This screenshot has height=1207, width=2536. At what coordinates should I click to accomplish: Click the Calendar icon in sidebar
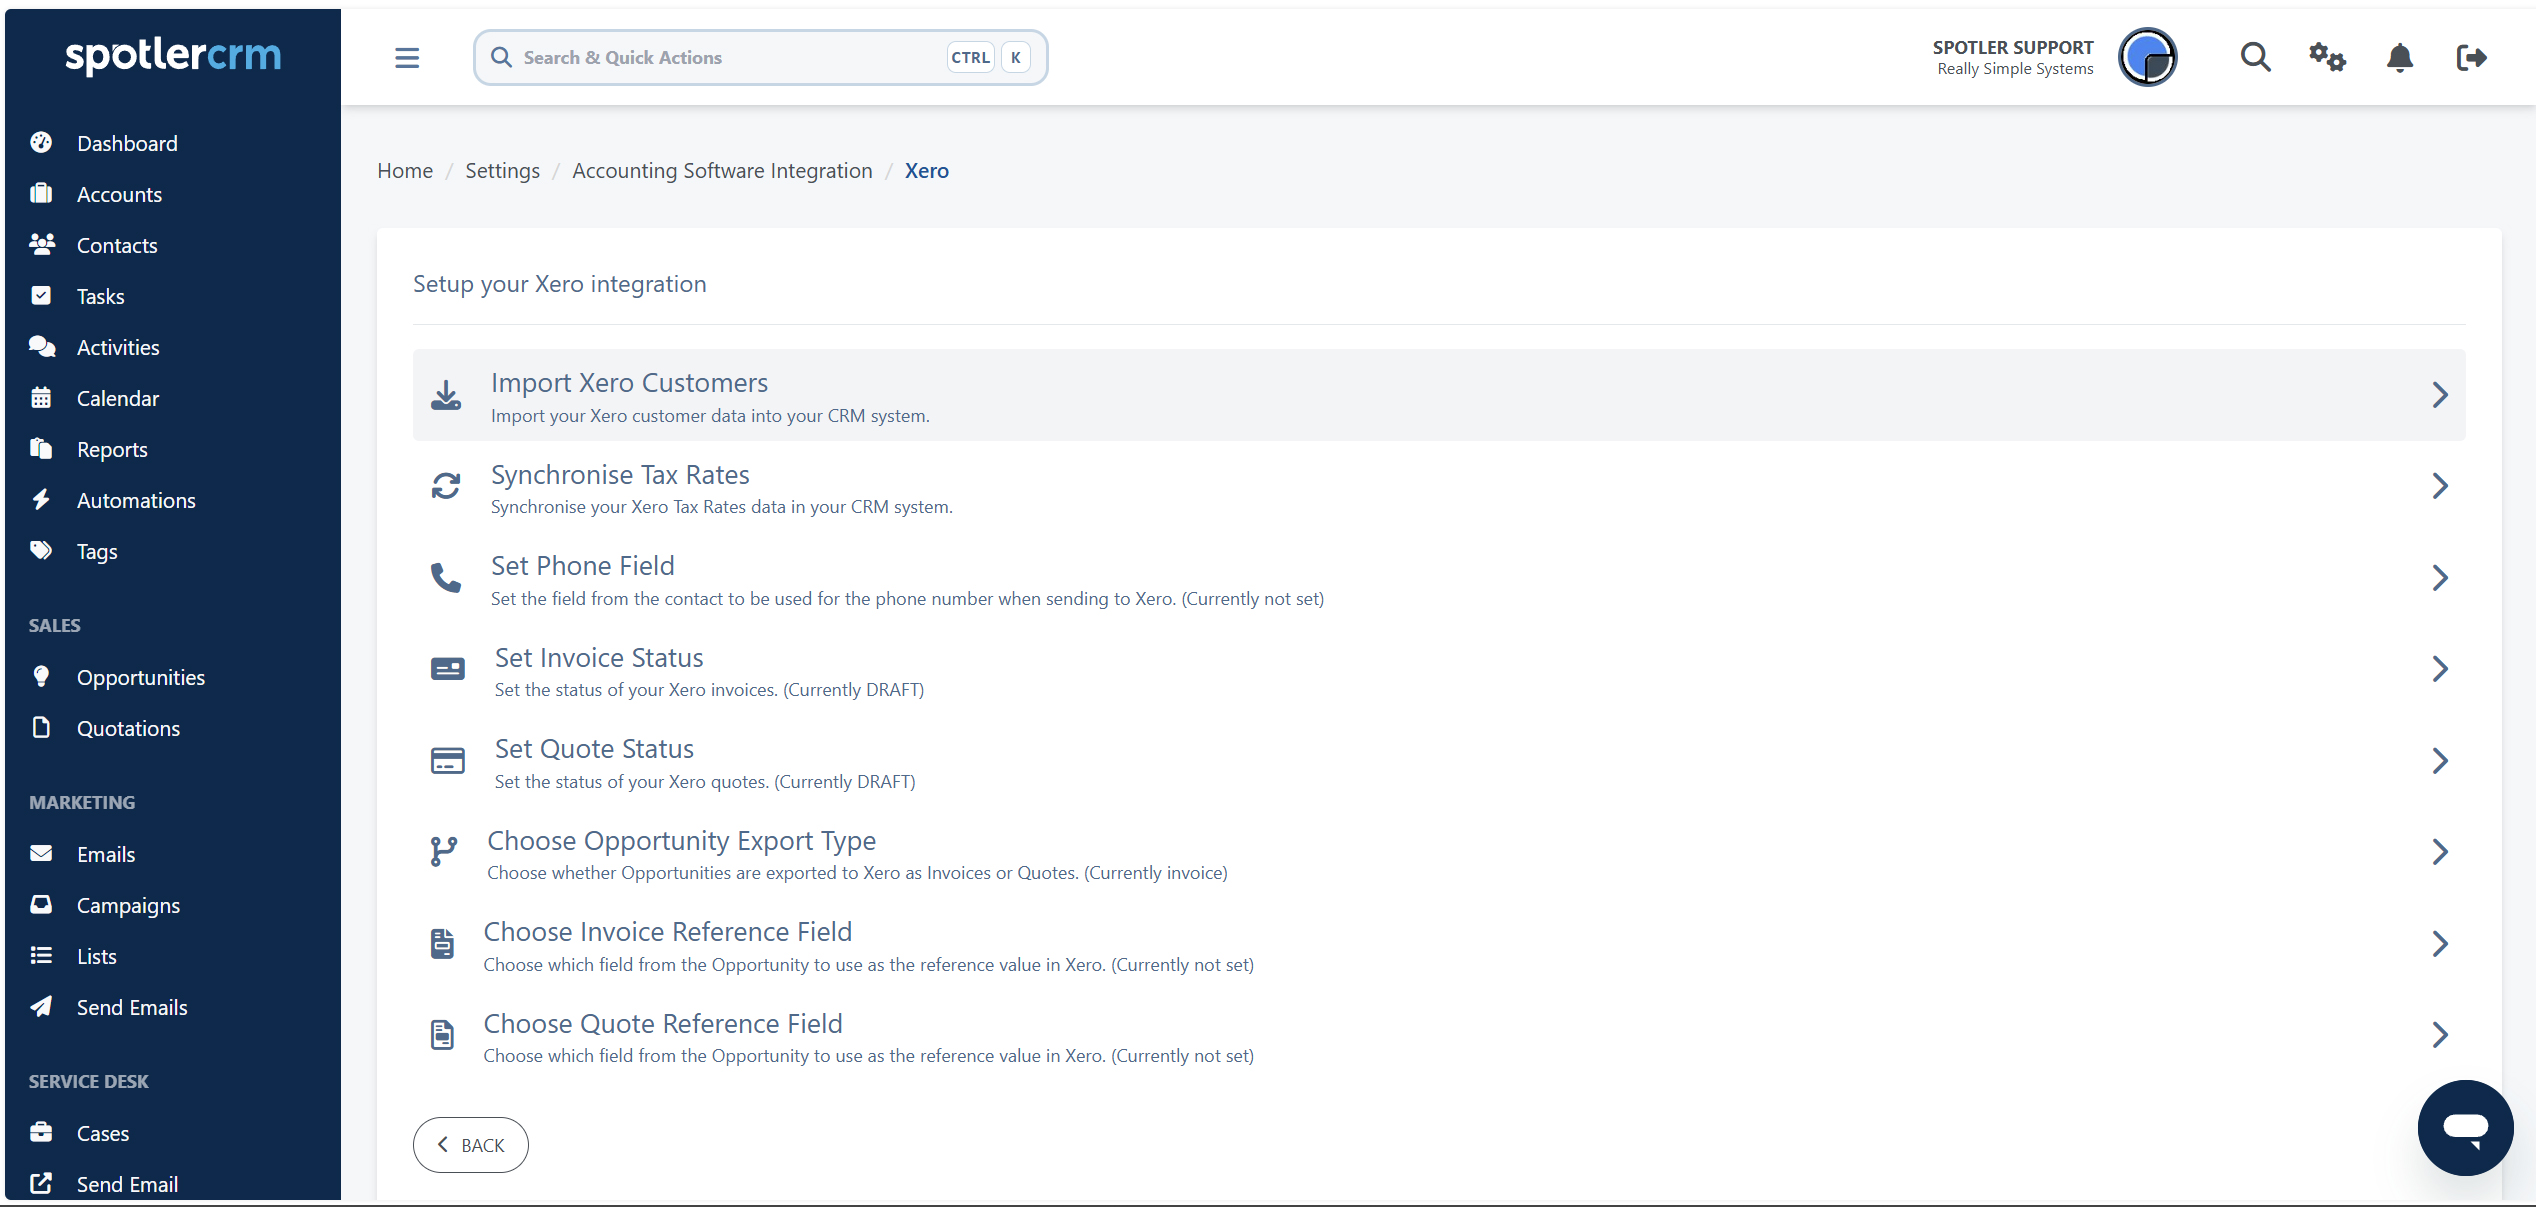[41, 397]
